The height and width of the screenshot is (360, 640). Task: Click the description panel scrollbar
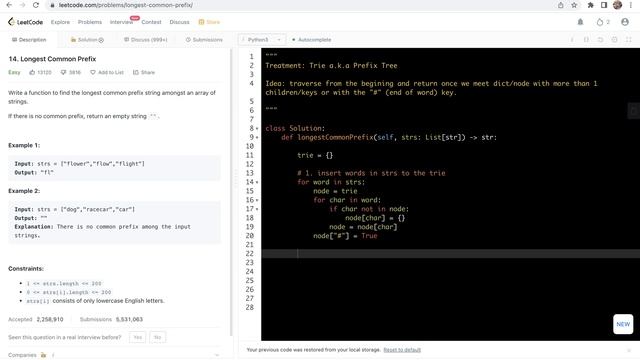231,192
